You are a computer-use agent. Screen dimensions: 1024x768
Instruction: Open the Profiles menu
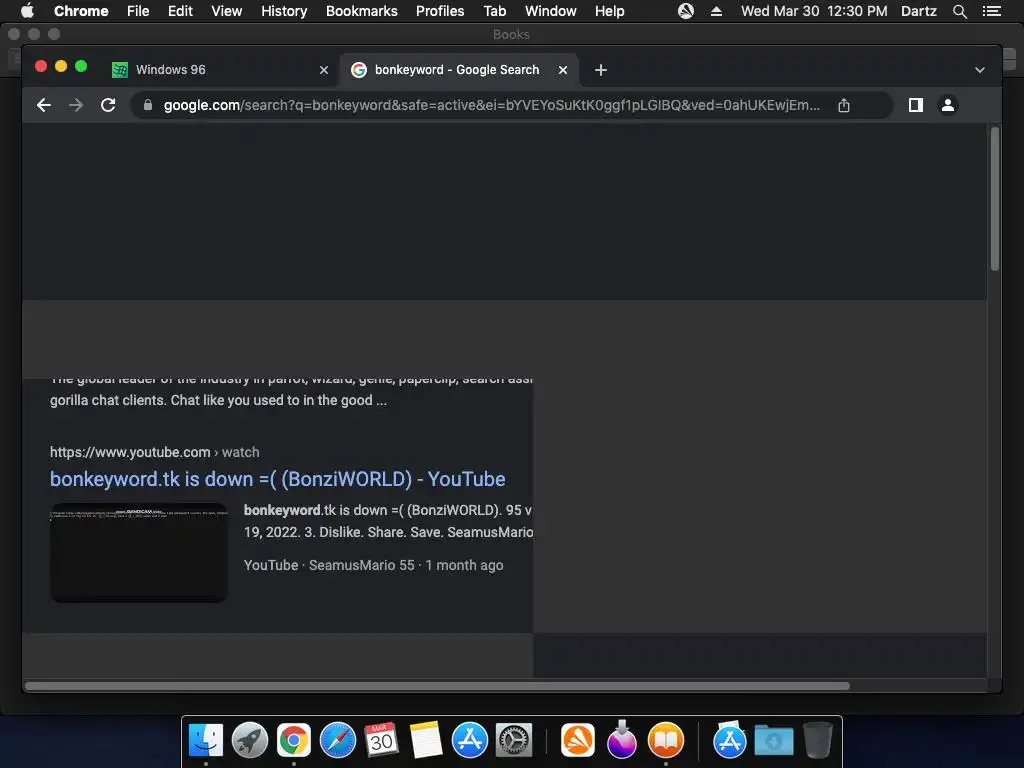coord(440,11)
